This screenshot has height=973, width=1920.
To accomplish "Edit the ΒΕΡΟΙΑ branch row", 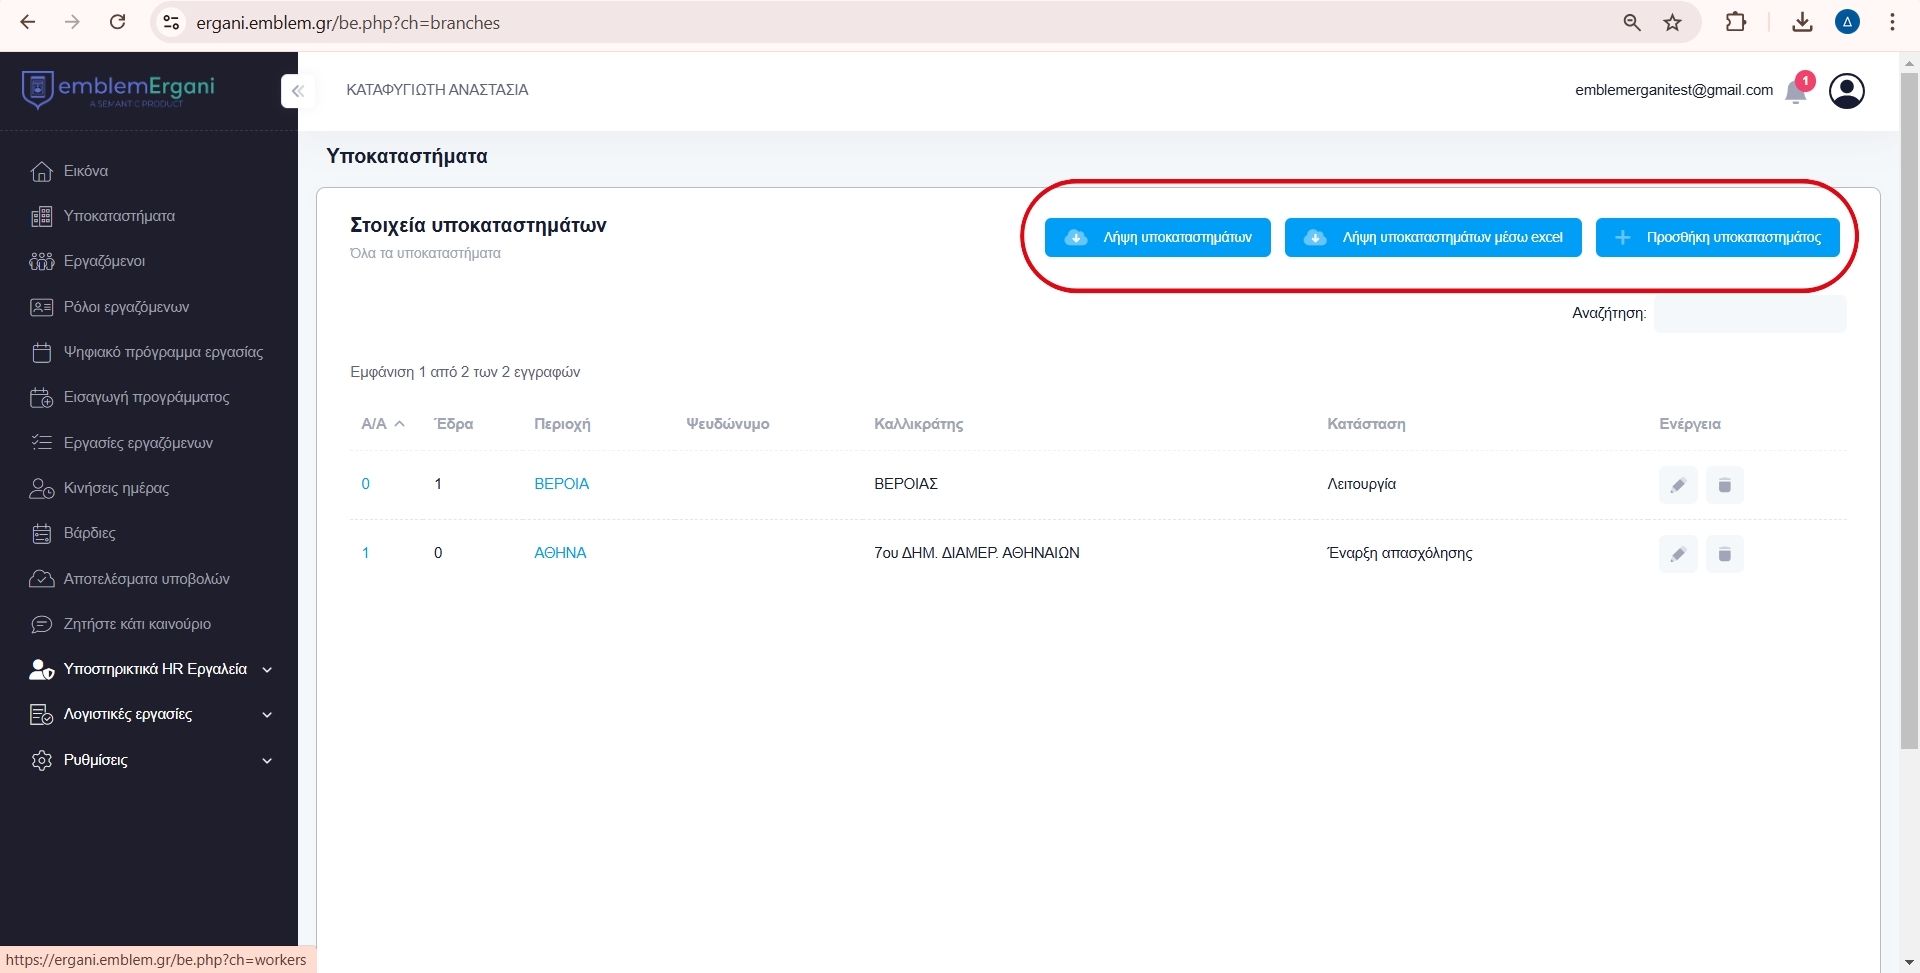I will coord(1678,485).
